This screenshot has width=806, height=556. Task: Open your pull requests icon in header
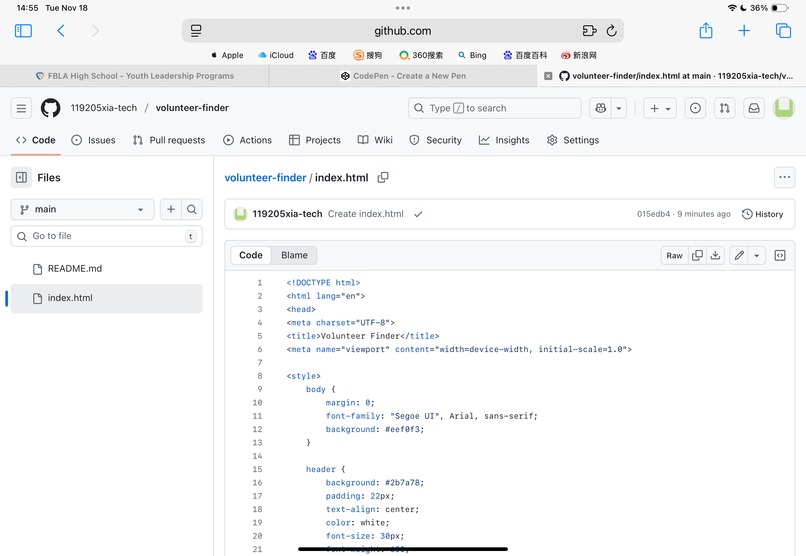[724, 108]
